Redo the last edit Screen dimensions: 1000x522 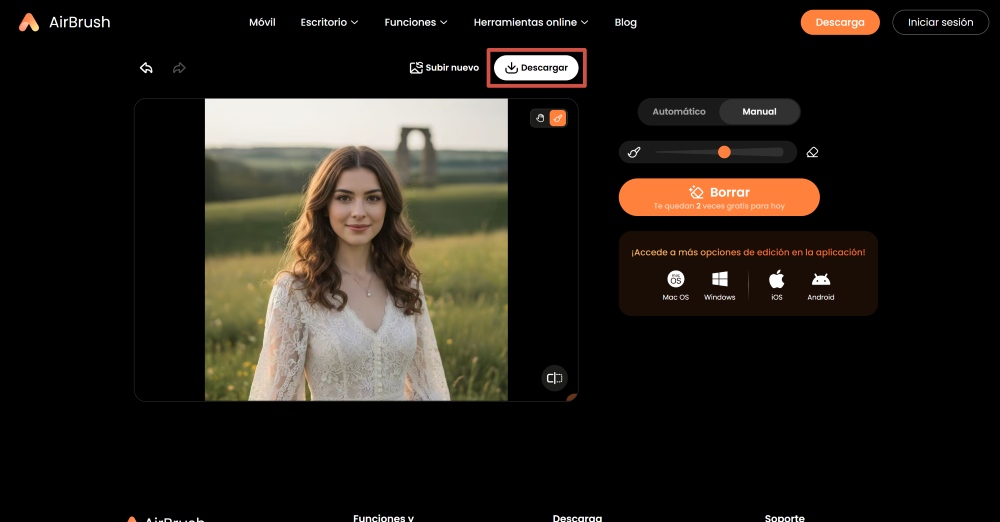point(179,68)
